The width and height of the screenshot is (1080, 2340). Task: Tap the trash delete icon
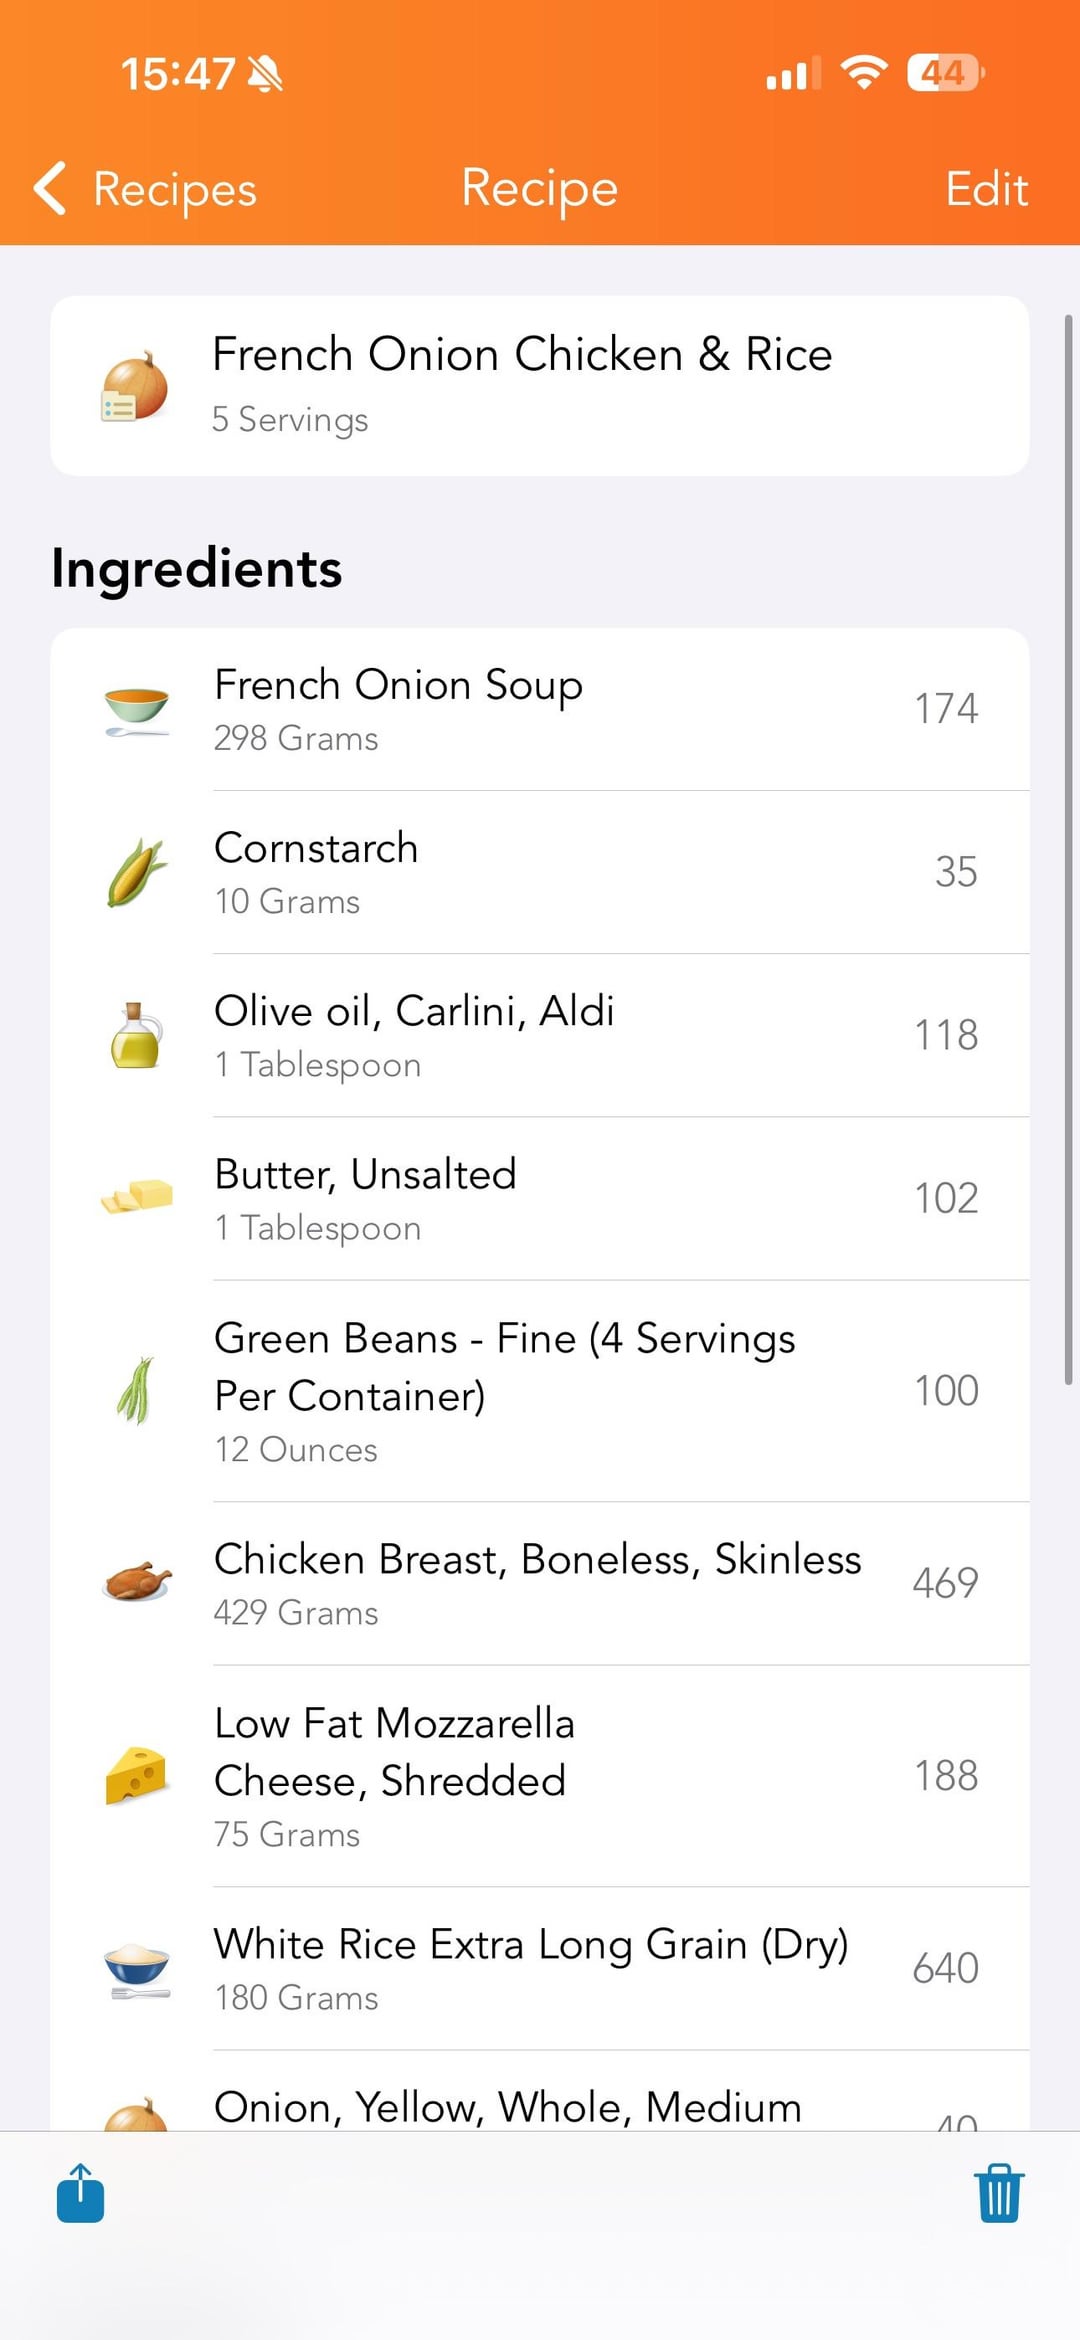click(999, 2193)
